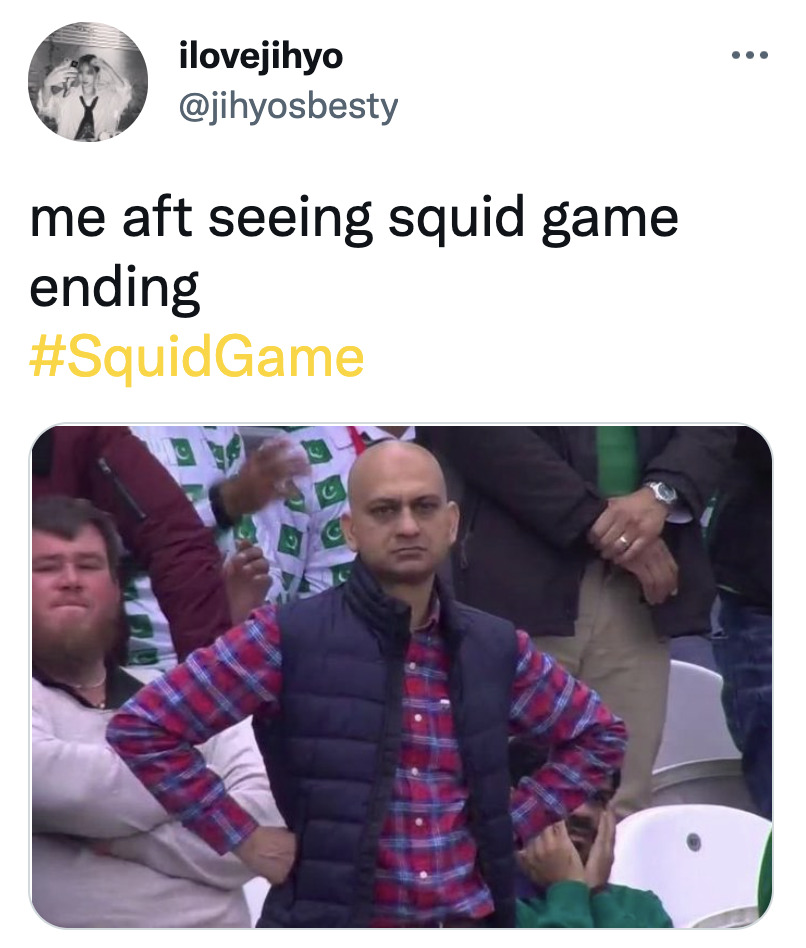
Task: Click the word 'ending' in the tweet
Action: click(x=114, y=288)
